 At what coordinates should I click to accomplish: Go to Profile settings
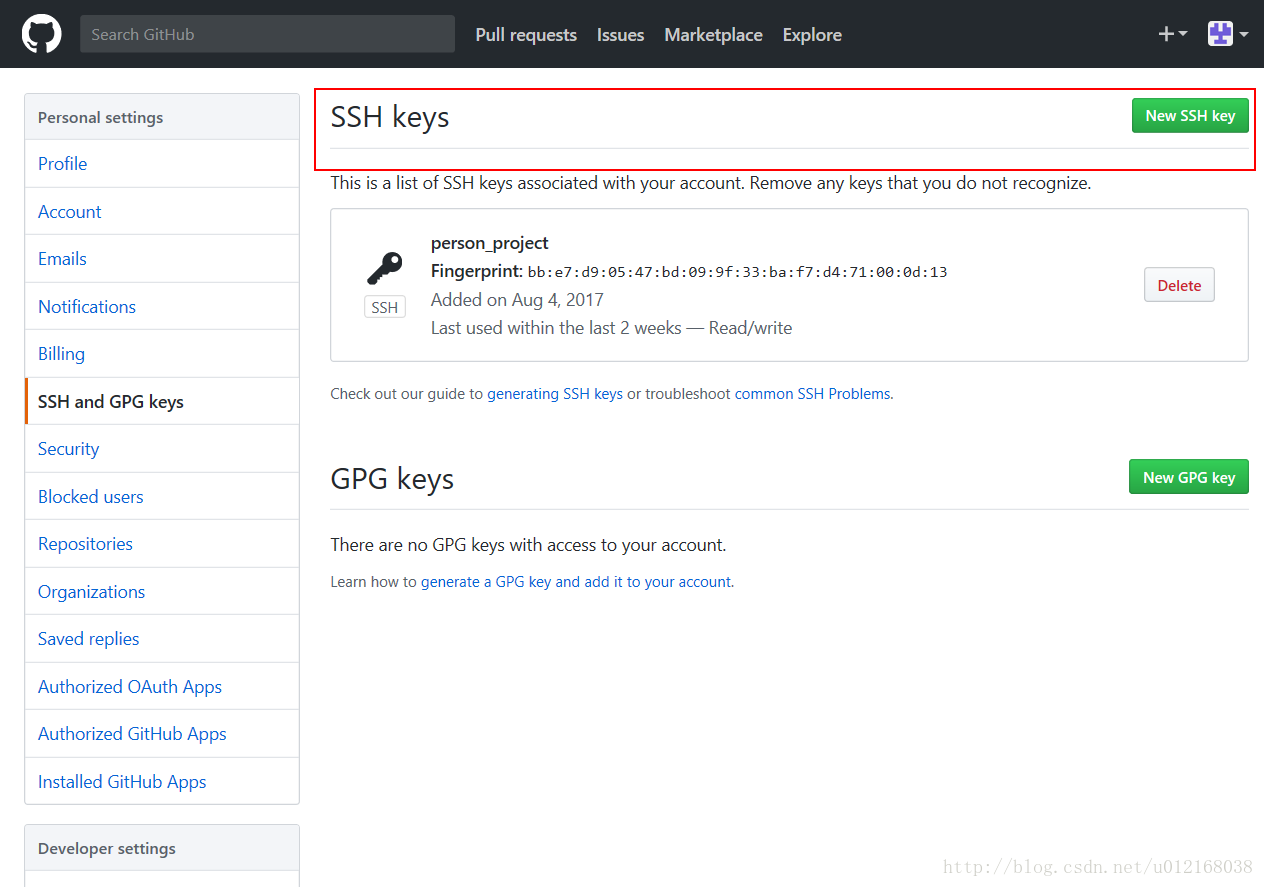162,164
